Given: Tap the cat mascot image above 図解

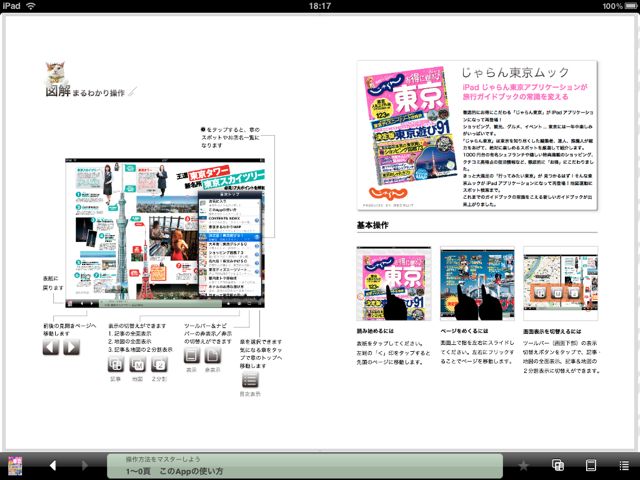Looking at the screenshot, I should tap(57, 73).
